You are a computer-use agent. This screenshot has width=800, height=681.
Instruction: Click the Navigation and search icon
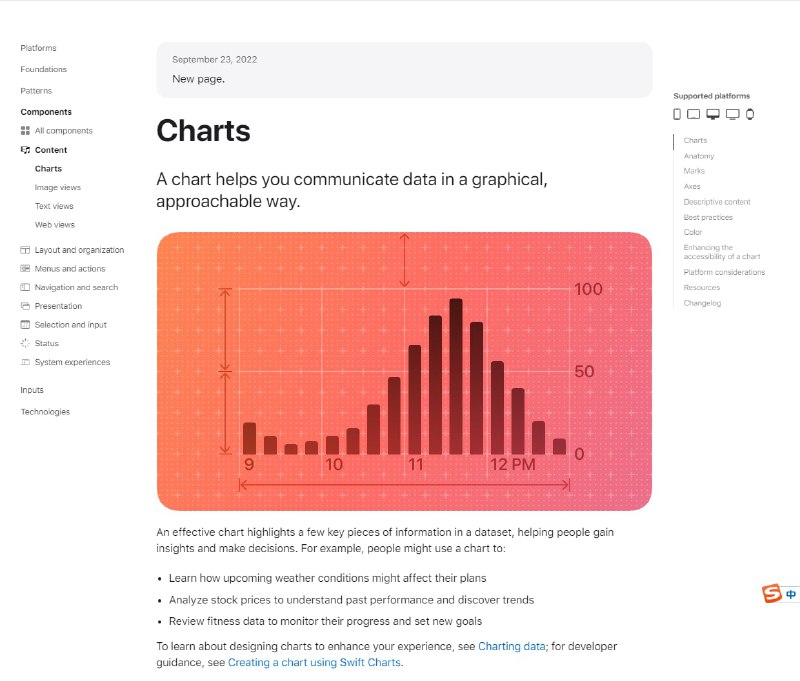[25, 288]
